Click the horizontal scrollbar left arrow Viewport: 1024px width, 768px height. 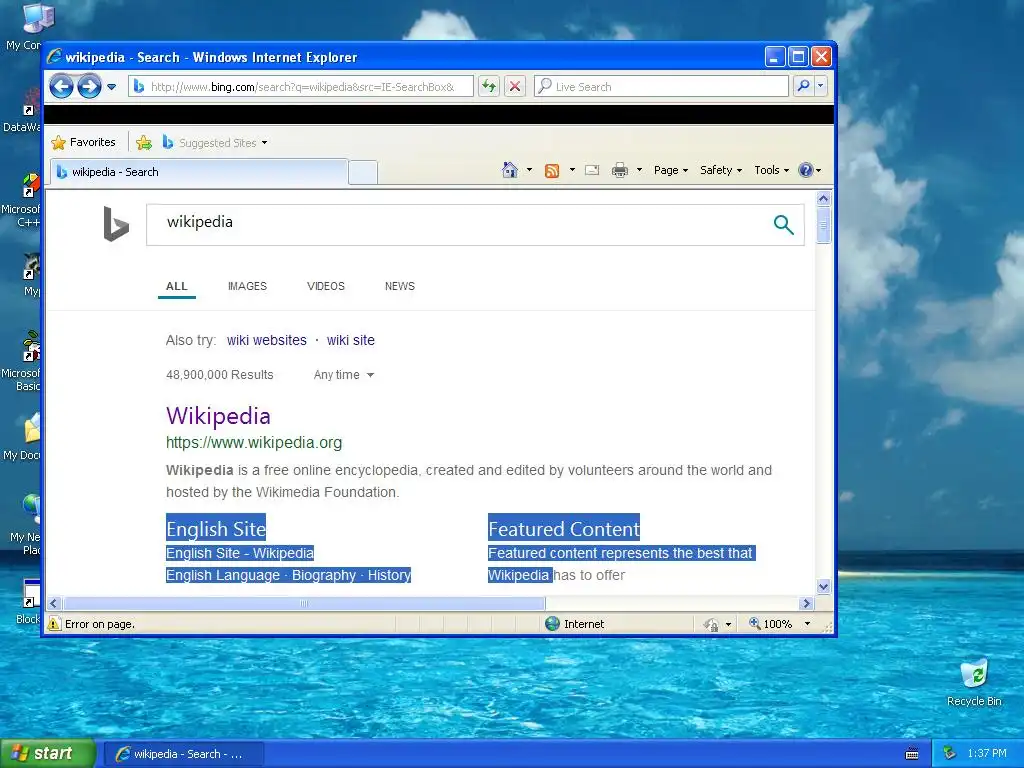click(x=54, y=603)
